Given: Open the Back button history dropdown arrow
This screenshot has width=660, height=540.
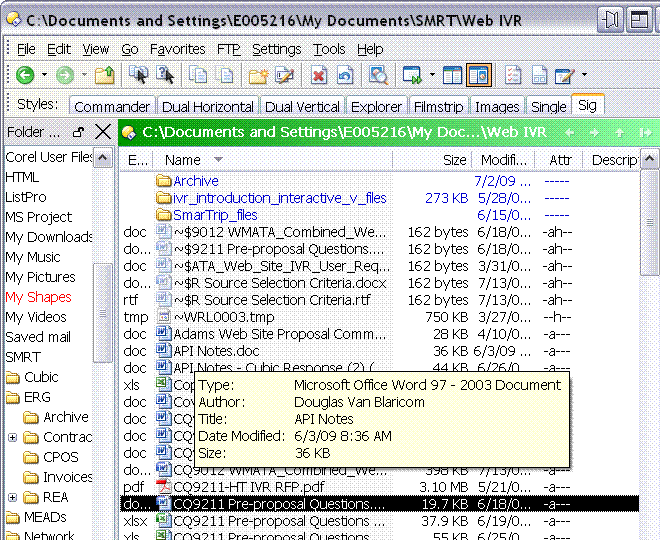Looking at the screenshot, I should point(44,75).
